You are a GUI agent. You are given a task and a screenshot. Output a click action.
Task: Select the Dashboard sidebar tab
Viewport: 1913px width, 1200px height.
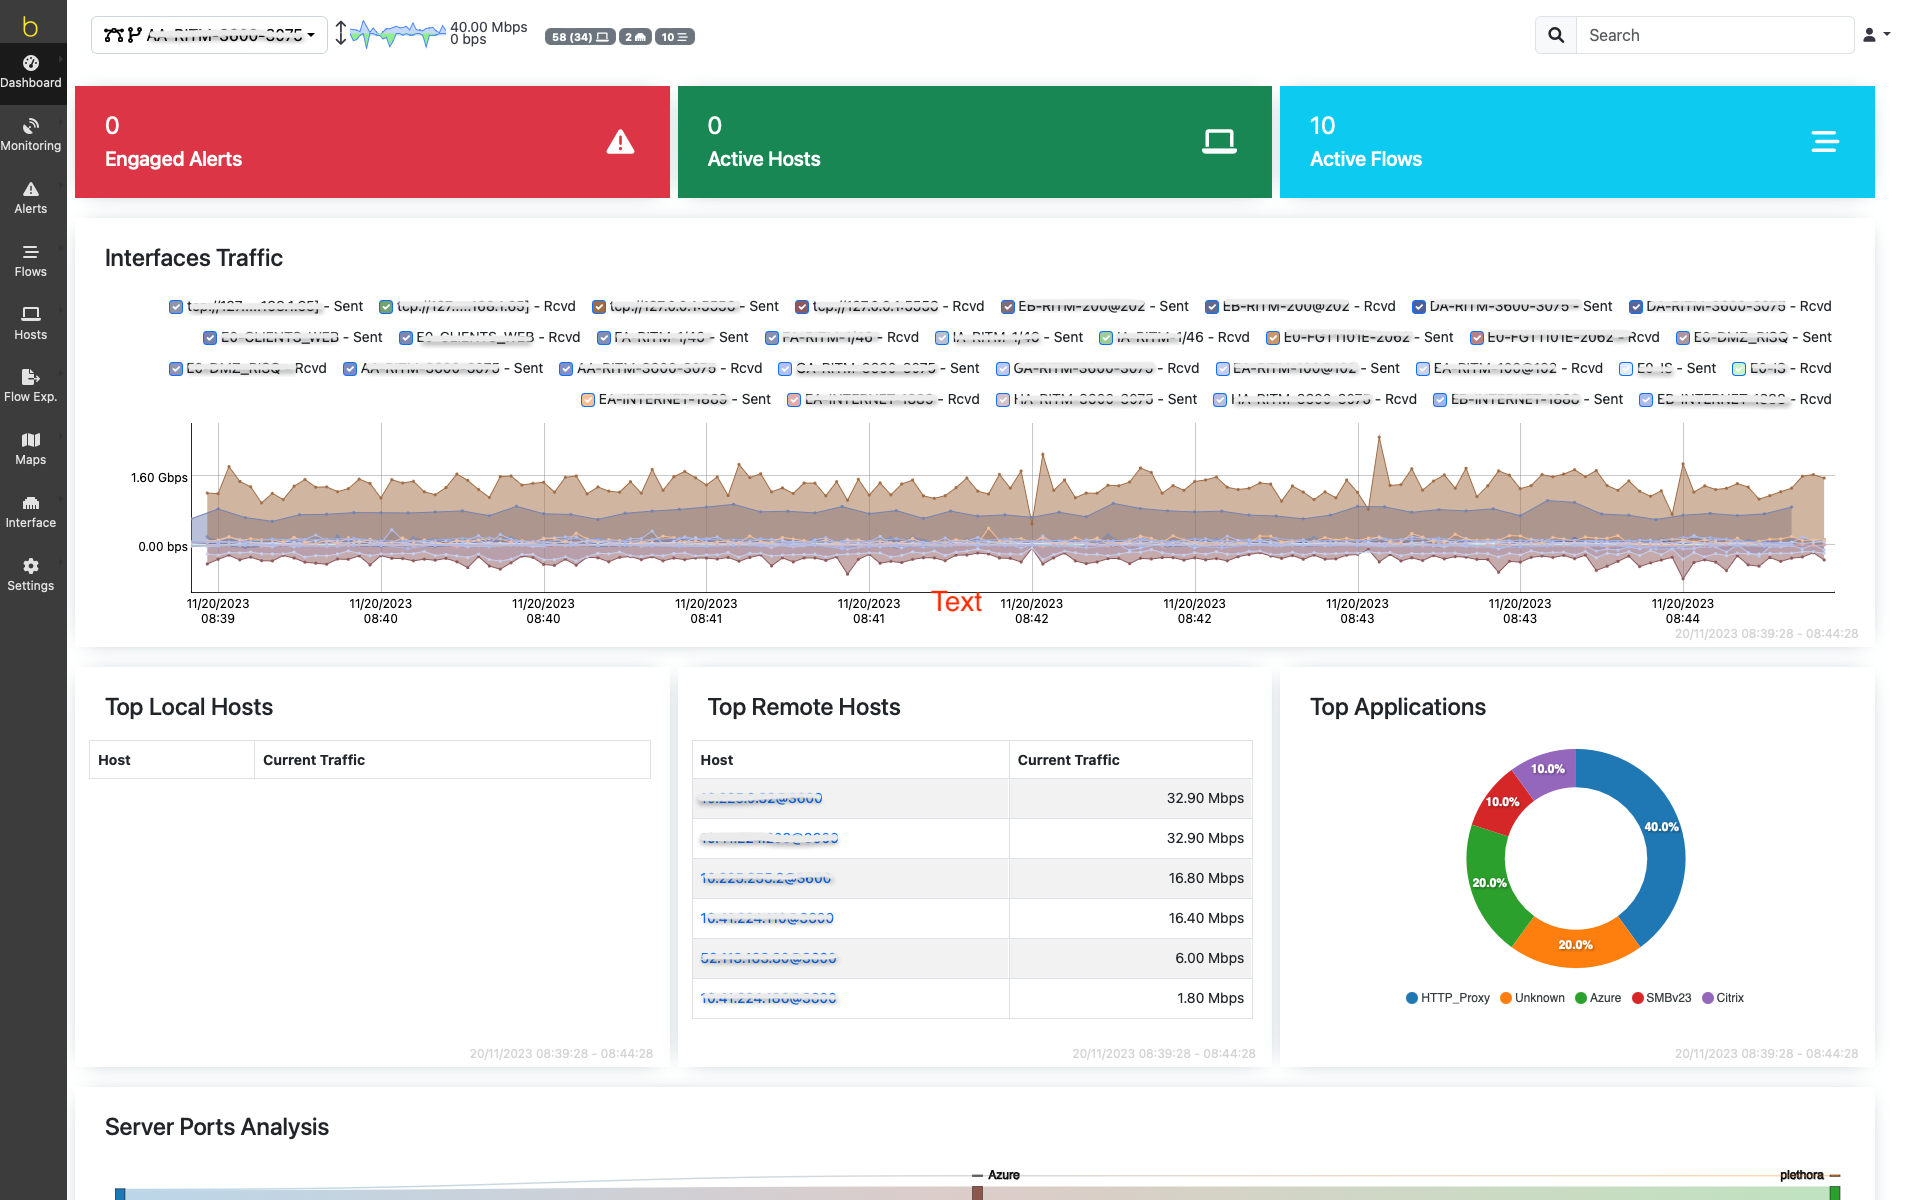tap(31, 72)
